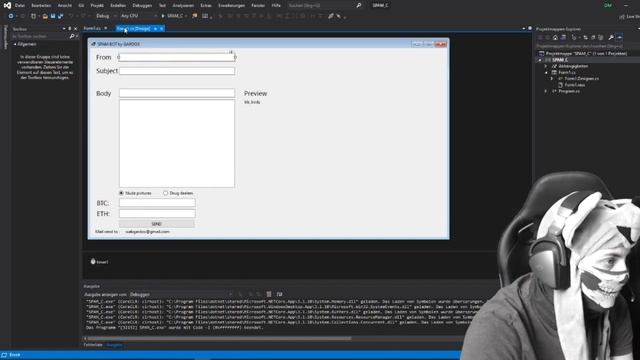Click the SEND button on the form
Screen dimensions: 640x360
click(157, 224)
